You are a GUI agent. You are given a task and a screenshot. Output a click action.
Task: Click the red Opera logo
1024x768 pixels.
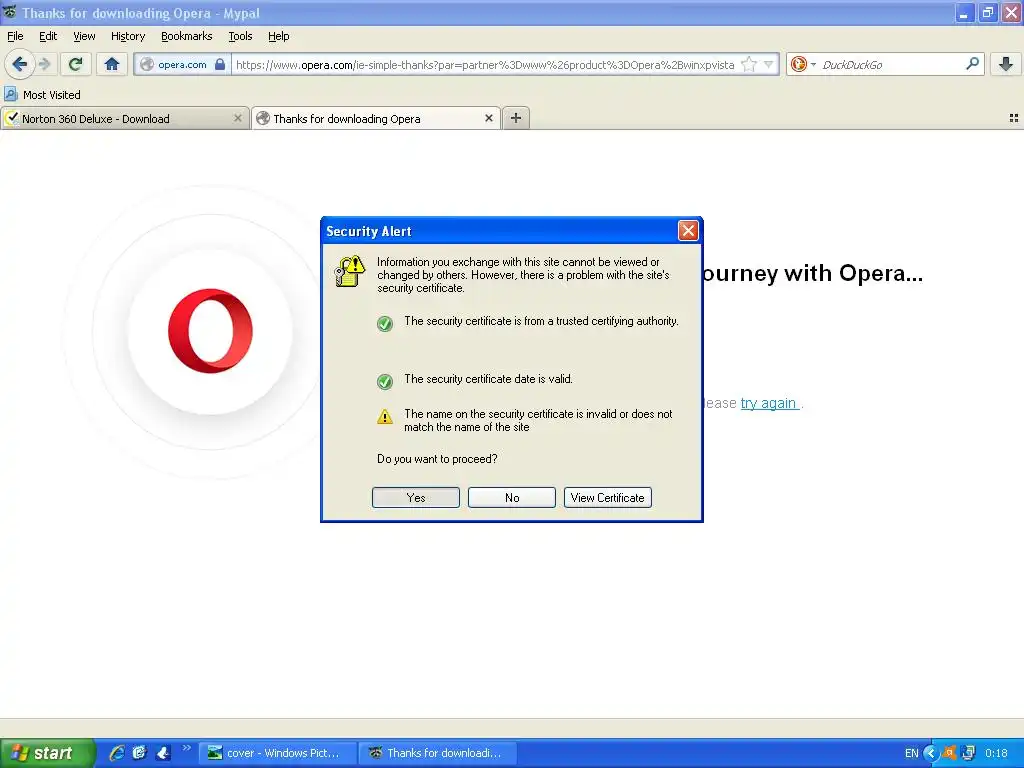(210, 330)
